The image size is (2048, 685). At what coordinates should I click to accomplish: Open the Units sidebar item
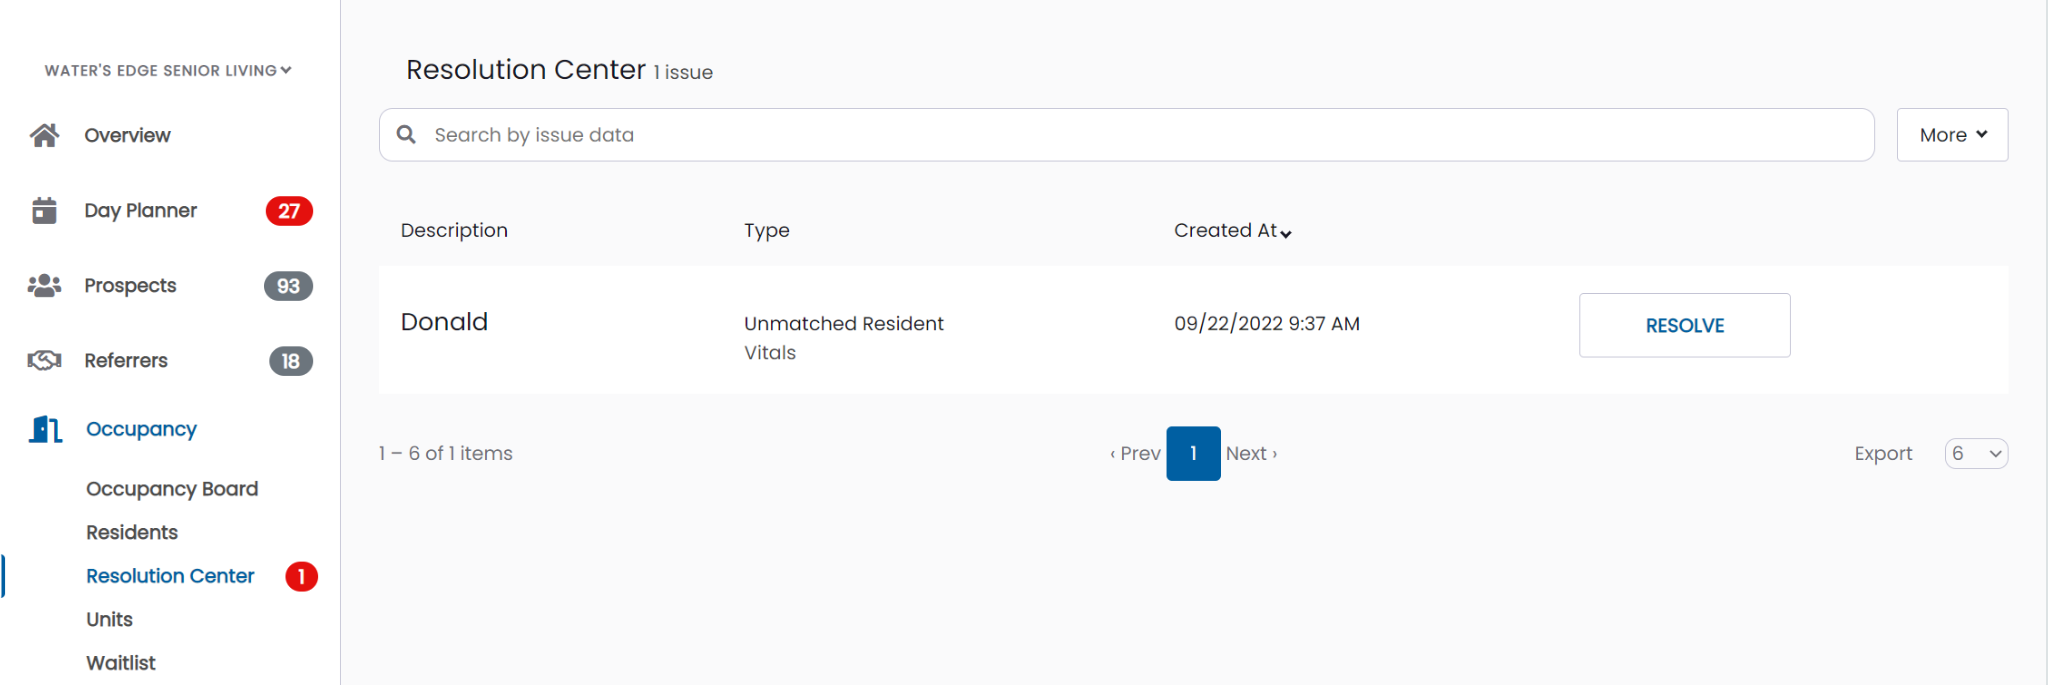109,620
